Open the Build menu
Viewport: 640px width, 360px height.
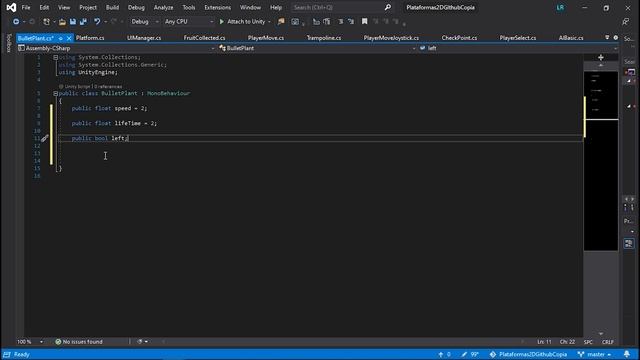112,7
